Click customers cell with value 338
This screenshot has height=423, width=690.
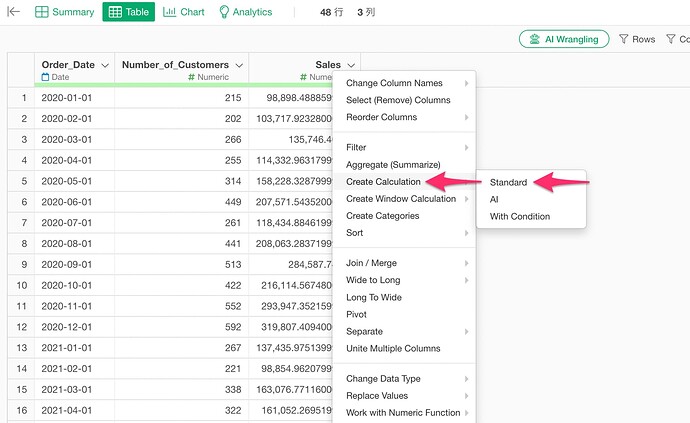(x=181, y=390)
